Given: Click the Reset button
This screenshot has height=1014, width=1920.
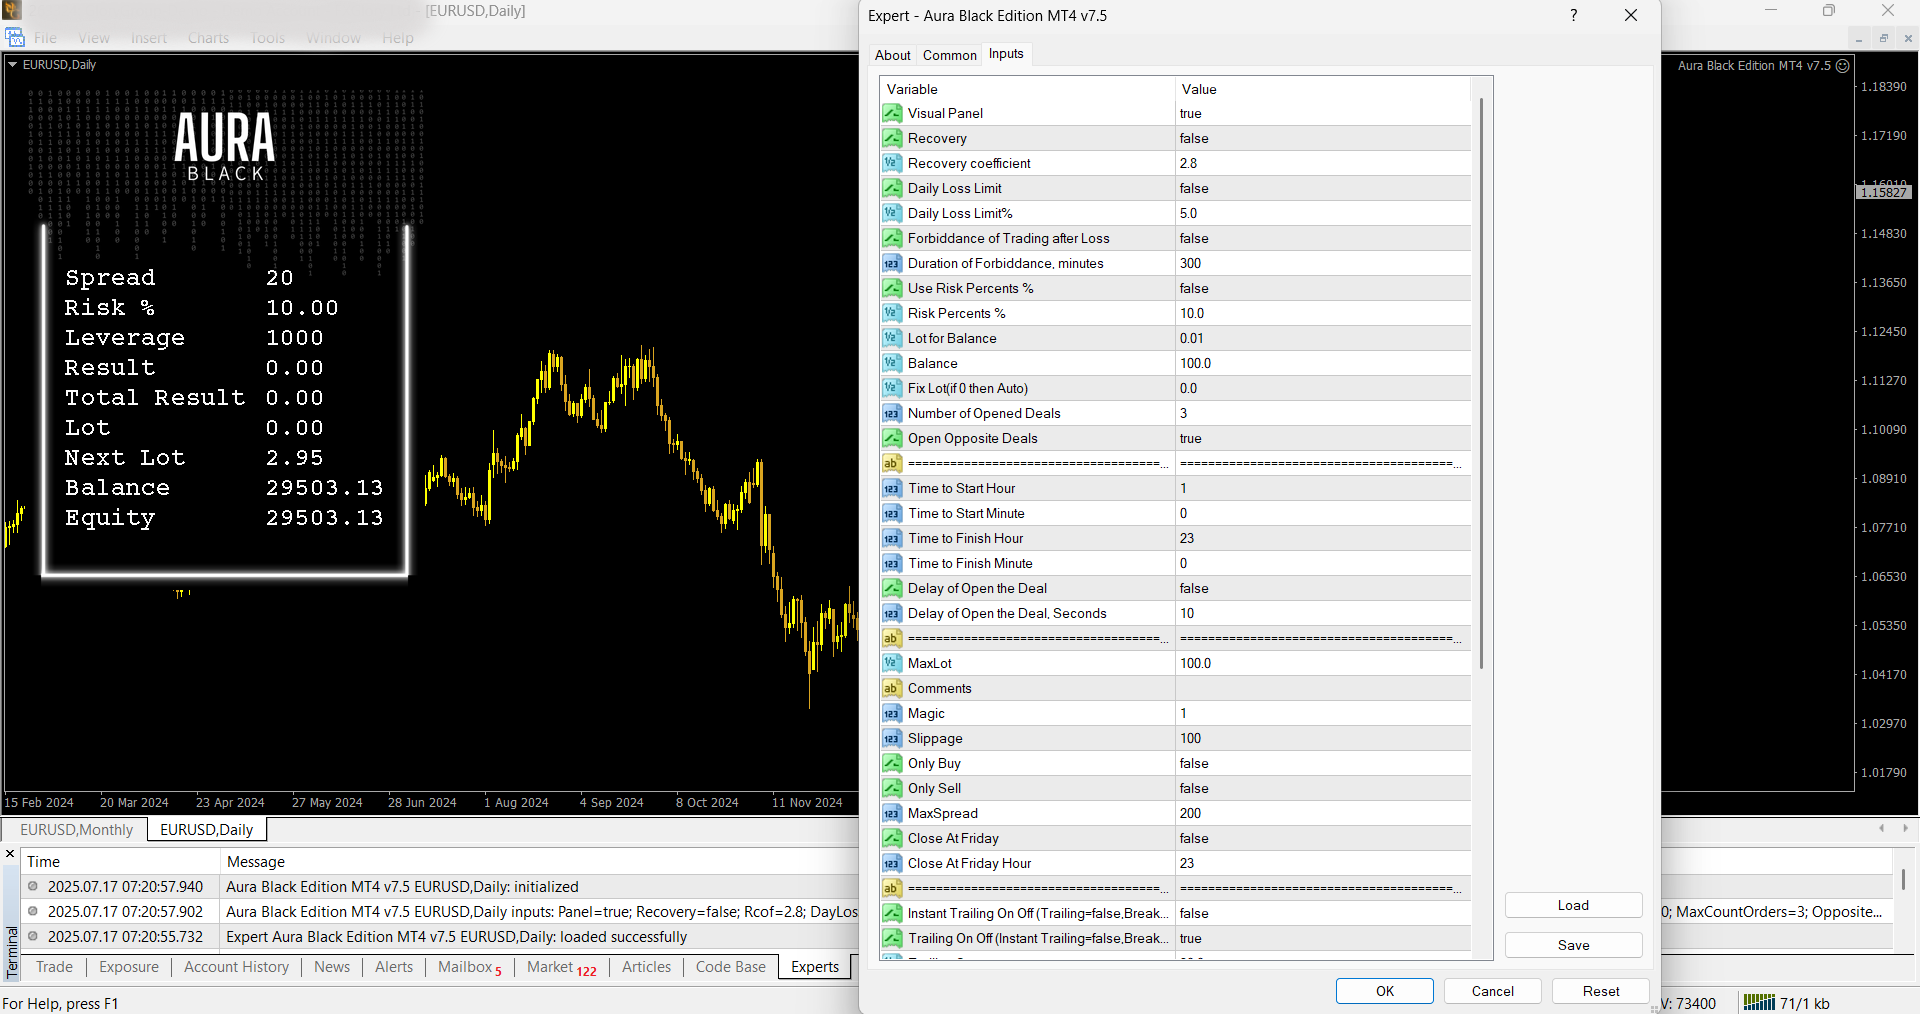Looking at the screenshot, I should pos(1600,991).
